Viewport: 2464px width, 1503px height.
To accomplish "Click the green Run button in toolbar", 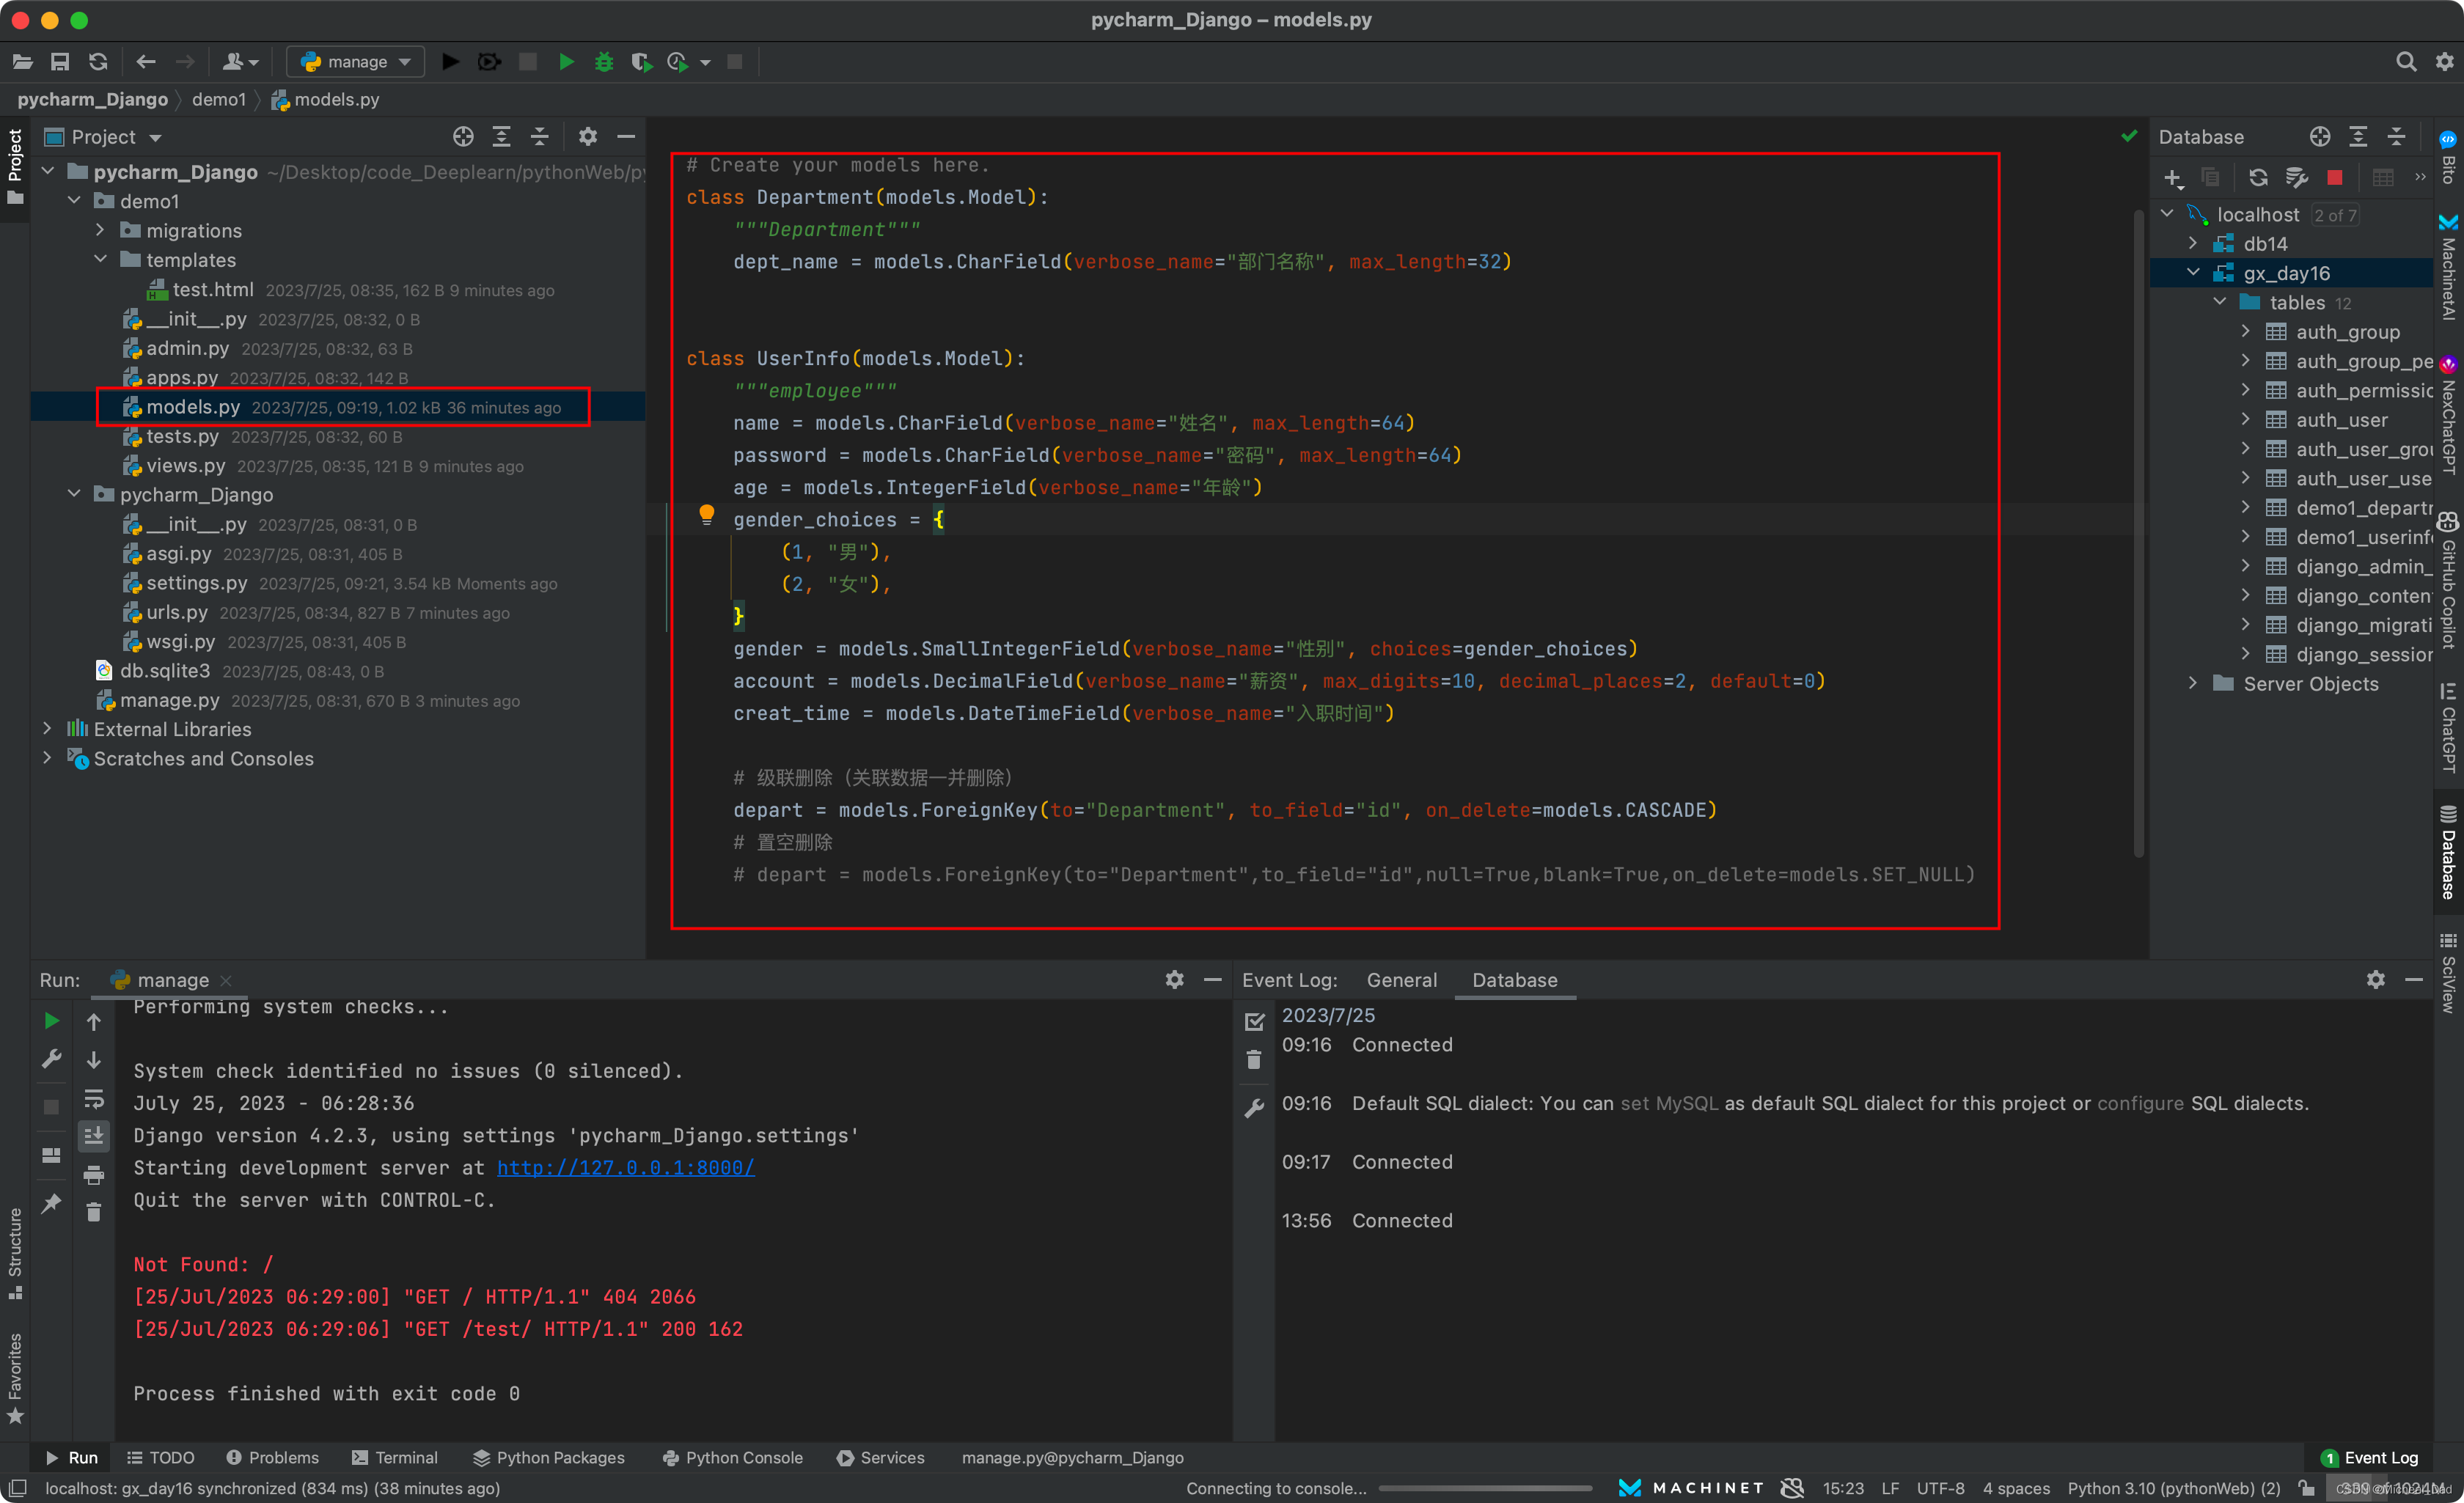I will (566, 62).
